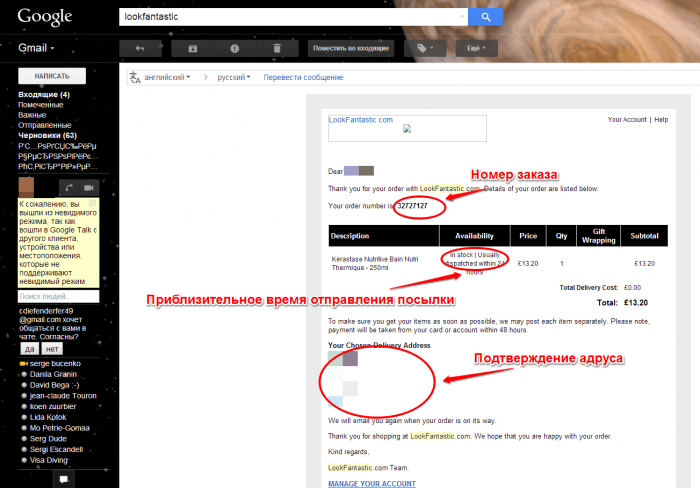Viewport: 700px width, 488px height.
Task: Start a video call with the camera icon
Action: pos(89,188)
